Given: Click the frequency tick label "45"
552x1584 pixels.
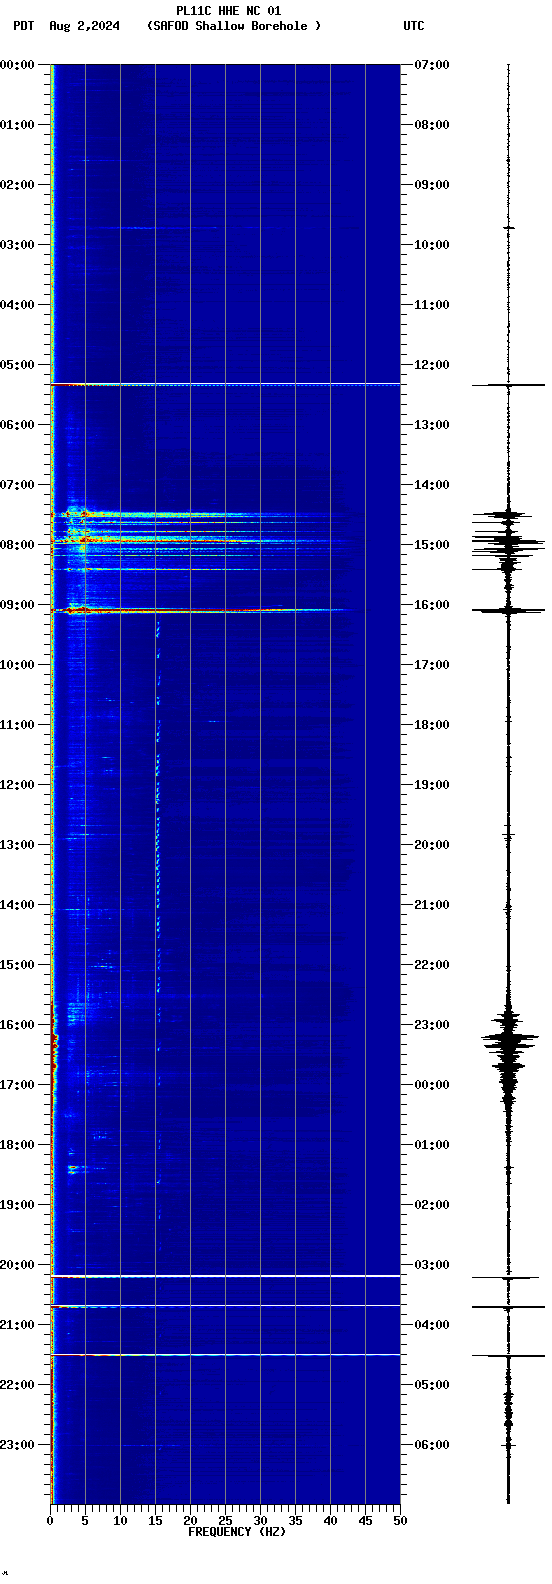Looking at the screenshot, I should (365, 1521).
